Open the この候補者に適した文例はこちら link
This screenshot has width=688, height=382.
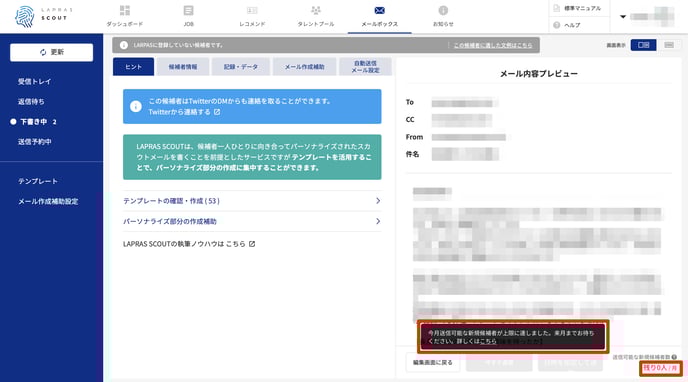[x=493, y=45]
